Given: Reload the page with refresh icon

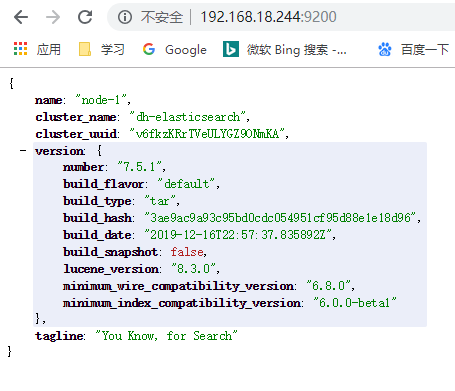Looking at the screenshot, I should 85,17.
